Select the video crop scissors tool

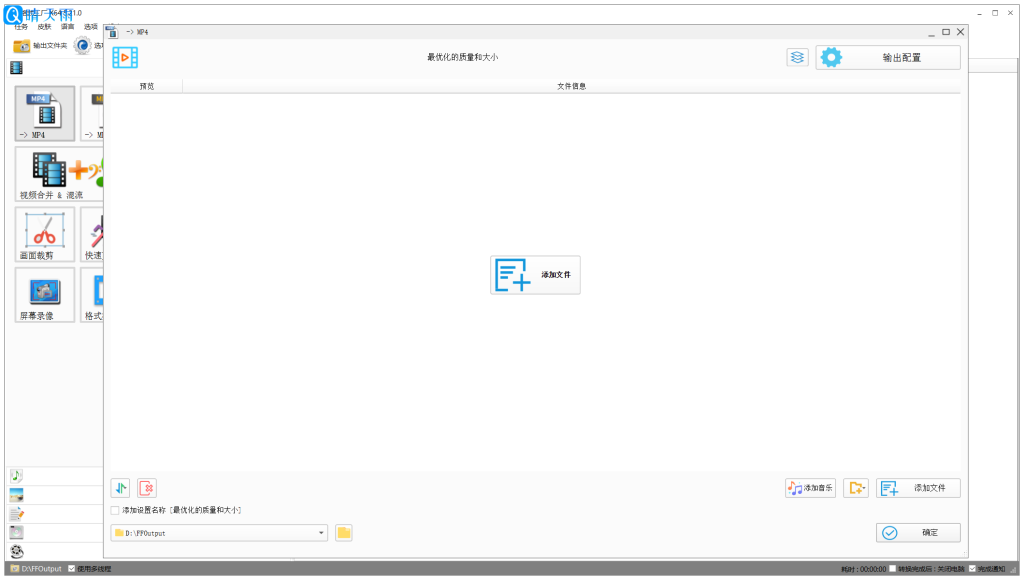click(45, 234)
